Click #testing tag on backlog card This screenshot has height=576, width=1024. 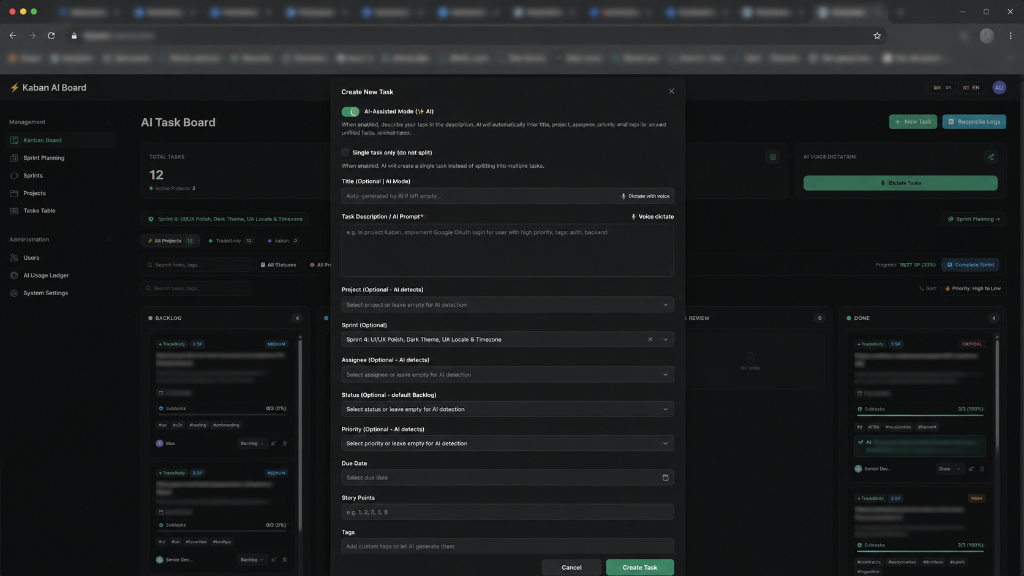[198, 425]
